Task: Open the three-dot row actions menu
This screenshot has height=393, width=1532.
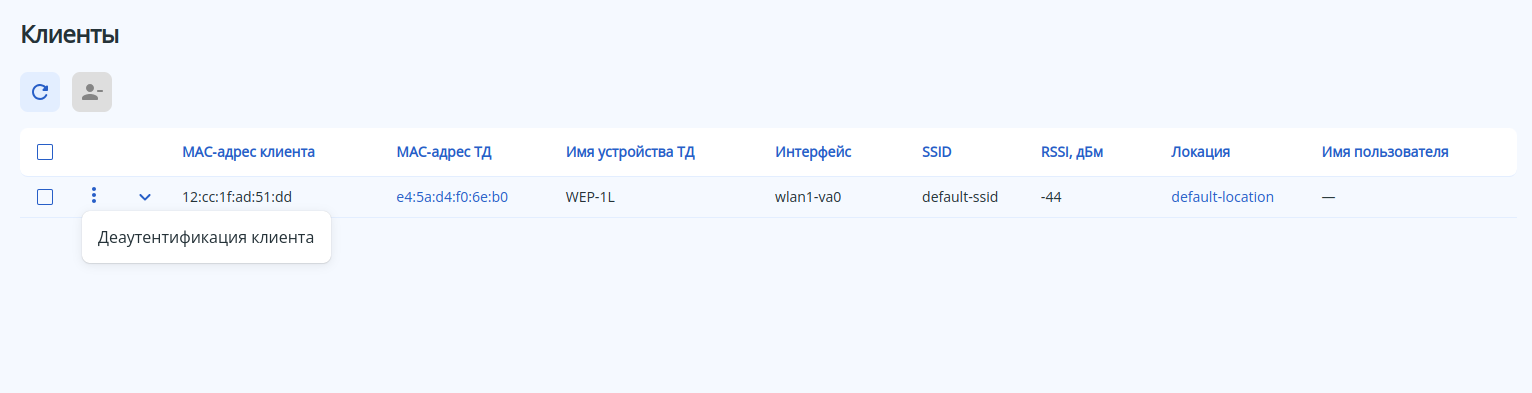Action: pyautogui.click(x=94, y=196)
